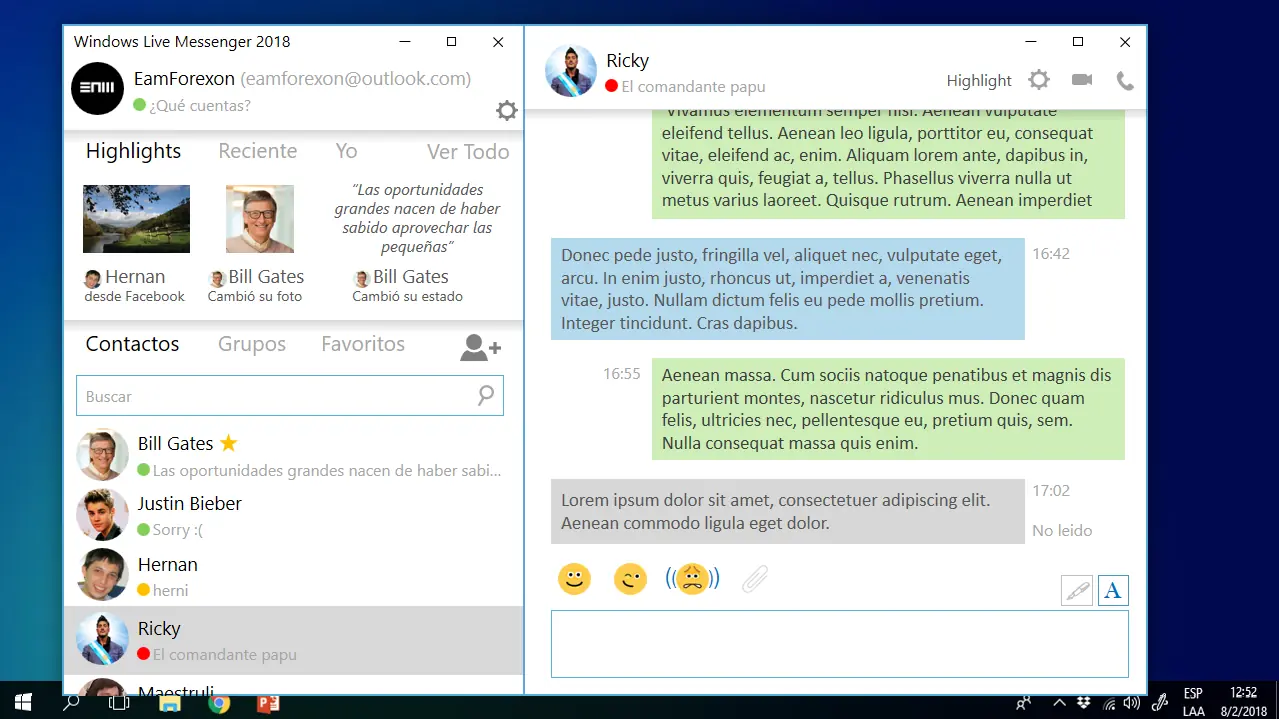Send the frustrated nudge emoticon

click(692, 578)
